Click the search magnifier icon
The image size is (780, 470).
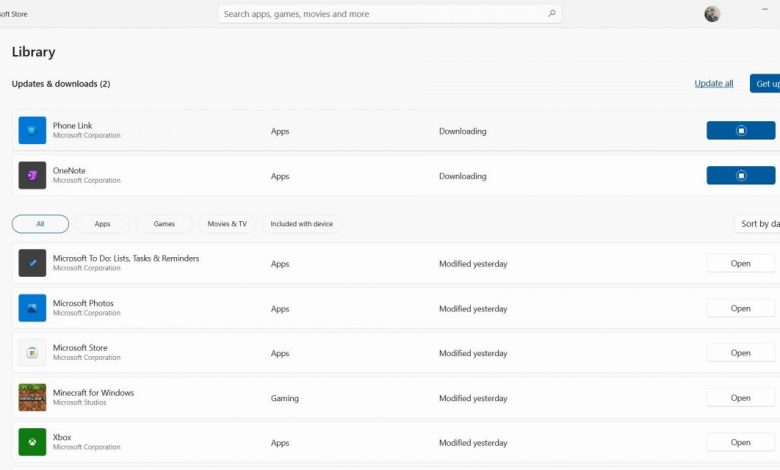(552, 13)
